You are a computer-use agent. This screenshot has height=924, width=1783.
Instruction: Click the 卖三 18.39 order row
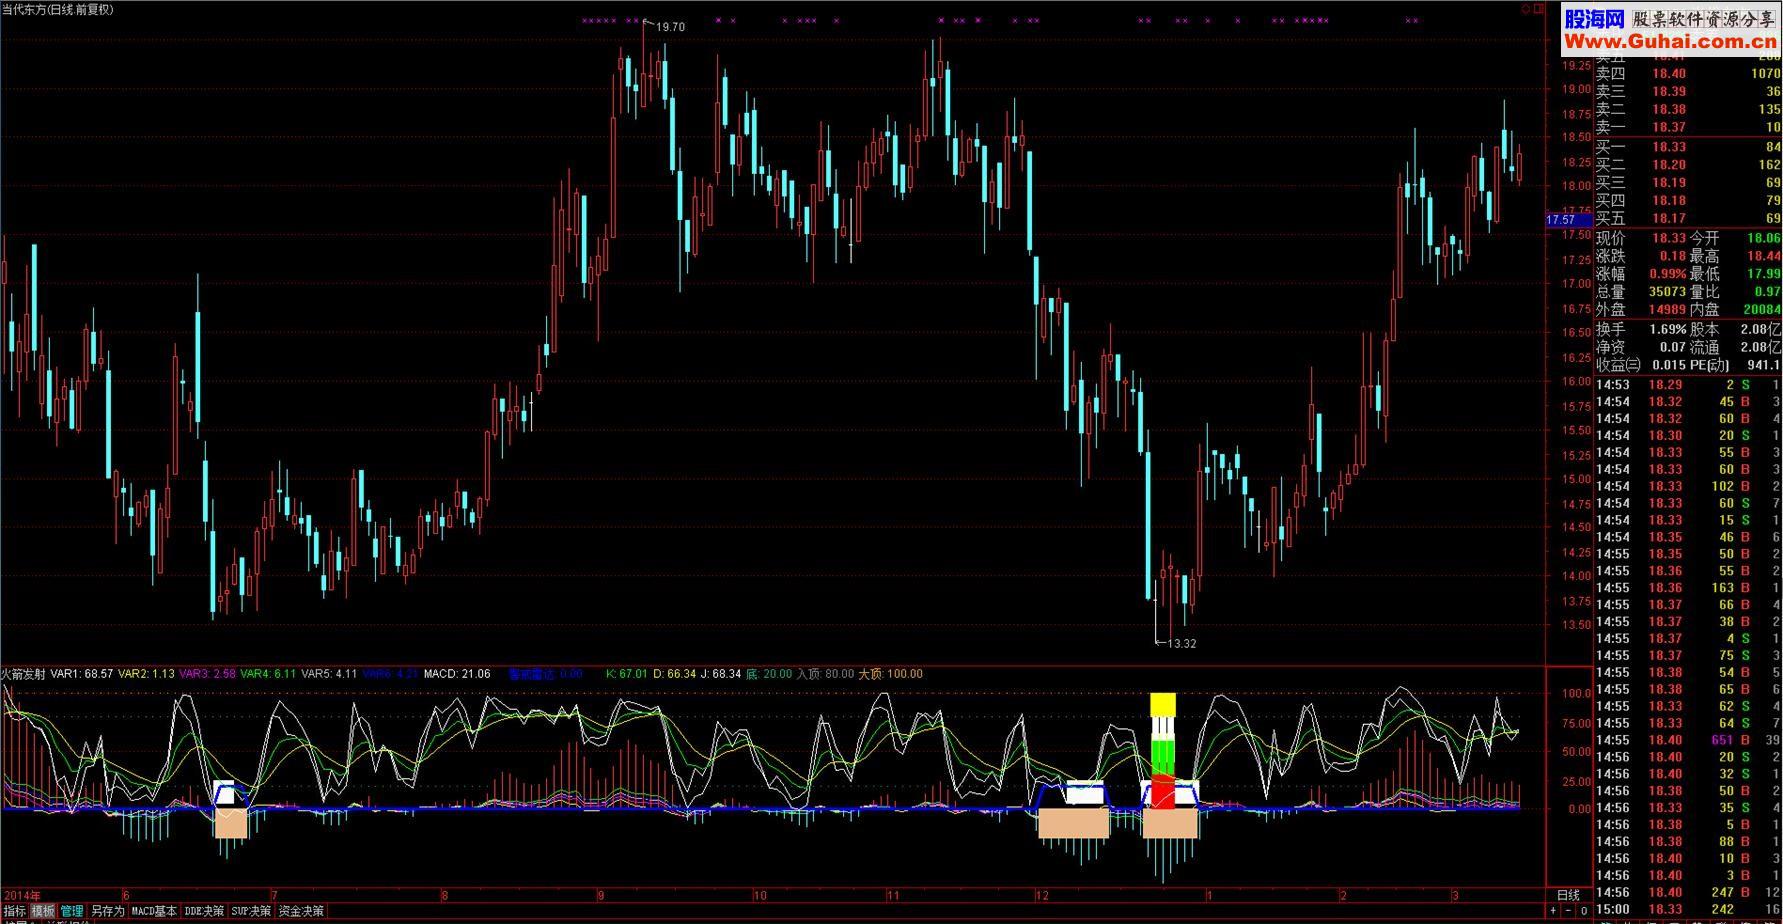(1688, 91)
